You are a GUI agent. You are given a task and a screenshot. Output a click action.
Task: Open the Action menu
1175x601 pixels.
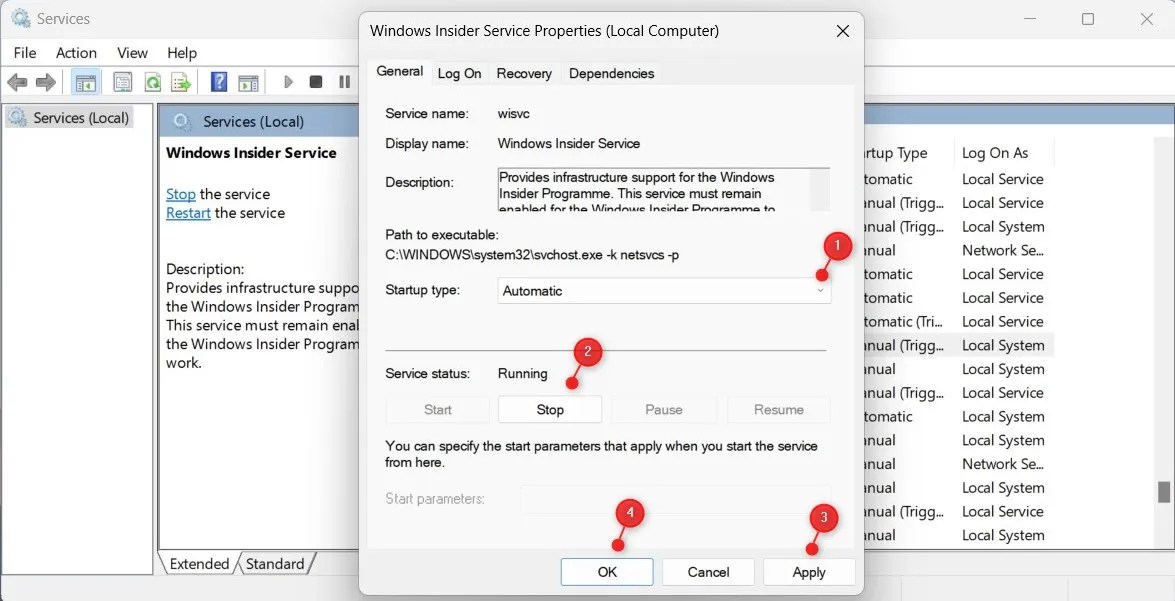point(75,52)
